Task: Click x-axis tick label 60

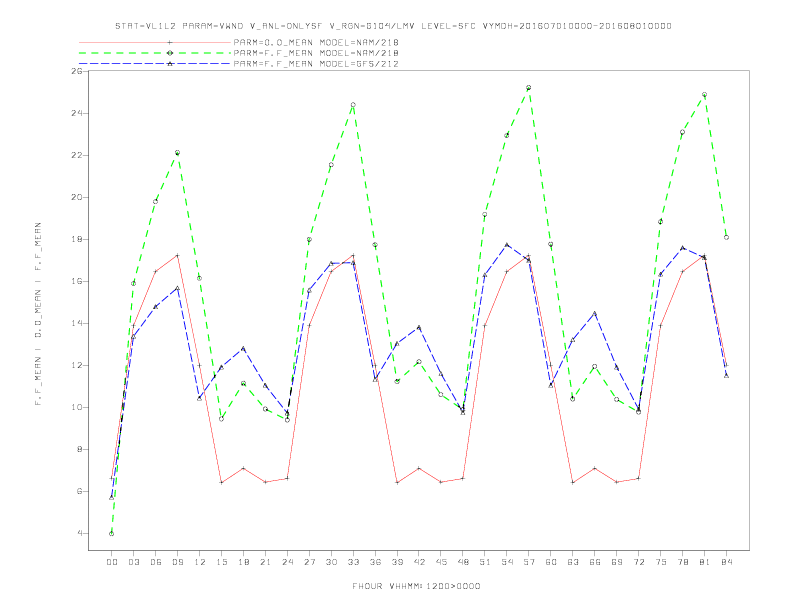Action: pos(551,562)
